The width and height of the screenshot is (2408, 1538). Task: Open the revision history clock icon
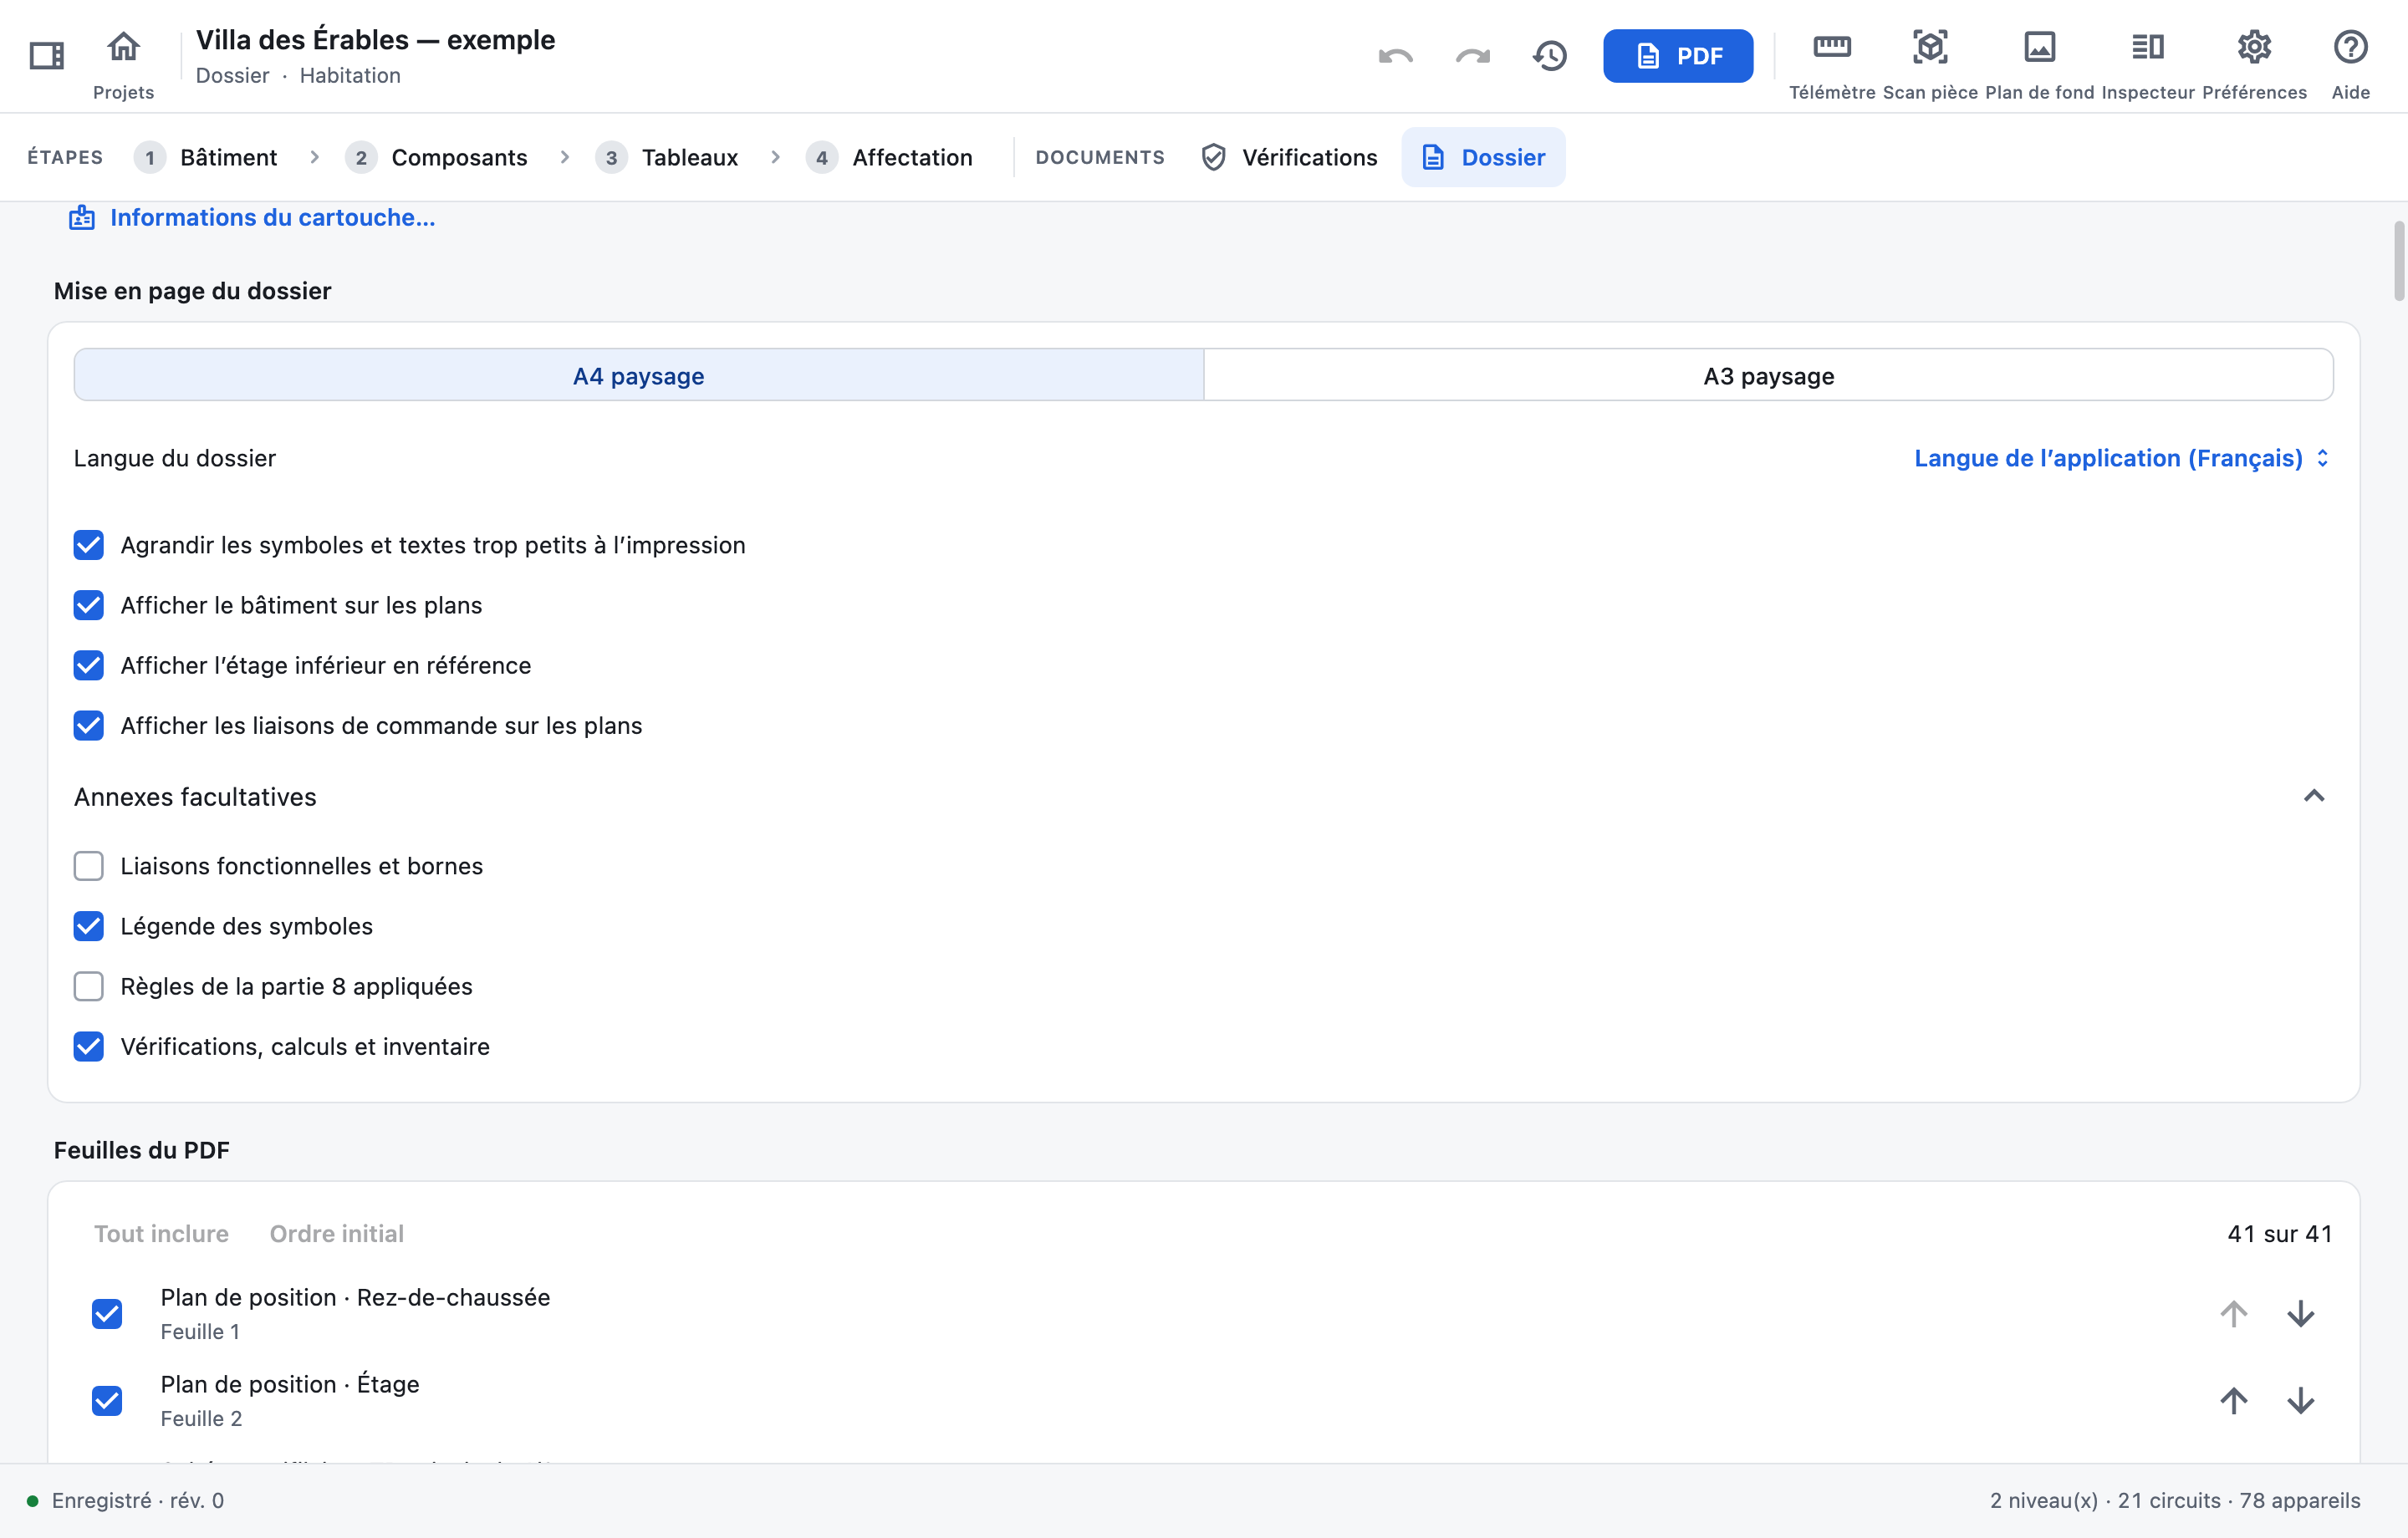pyautogui.click(x=1550, y=56)
